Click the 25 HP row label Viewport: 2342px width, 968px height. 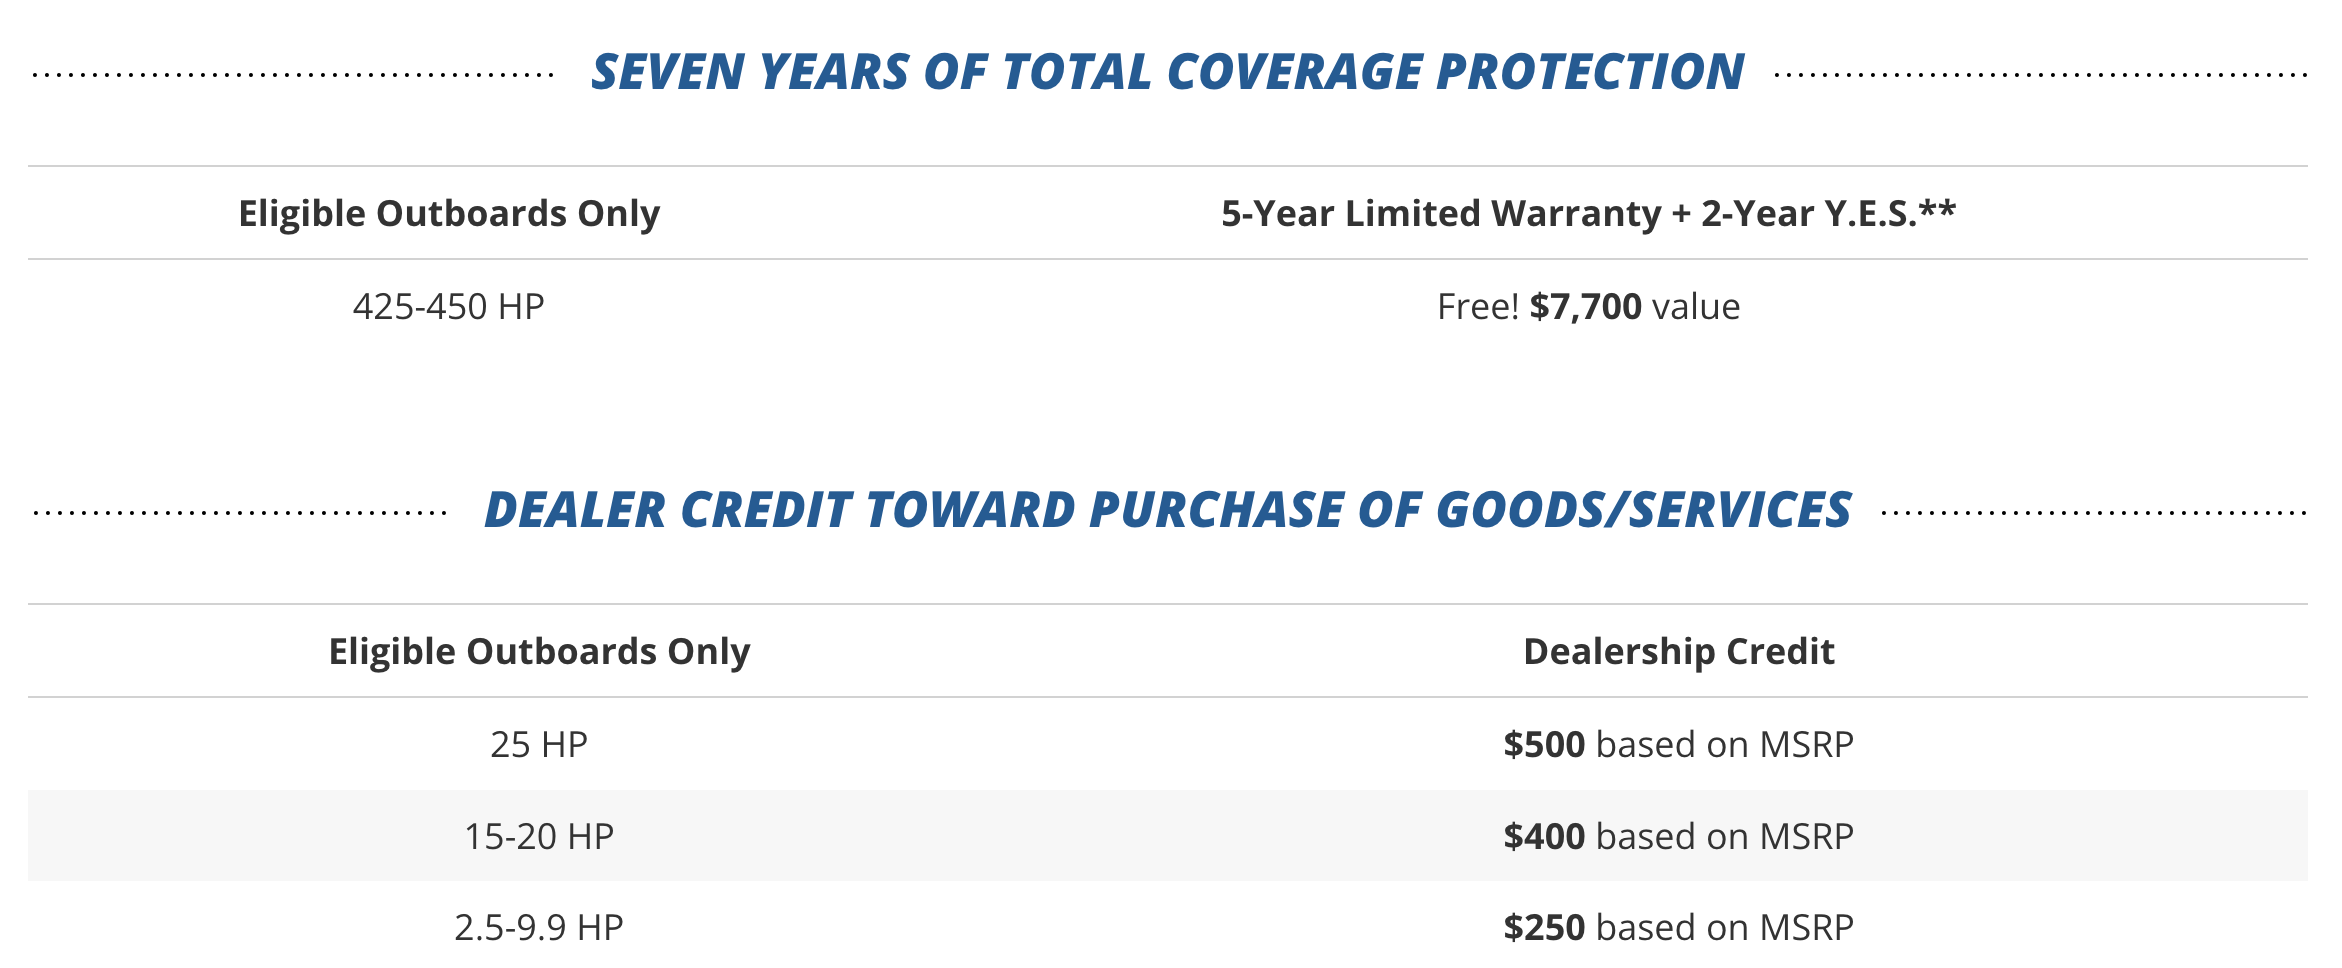click(x=539, y=744)
